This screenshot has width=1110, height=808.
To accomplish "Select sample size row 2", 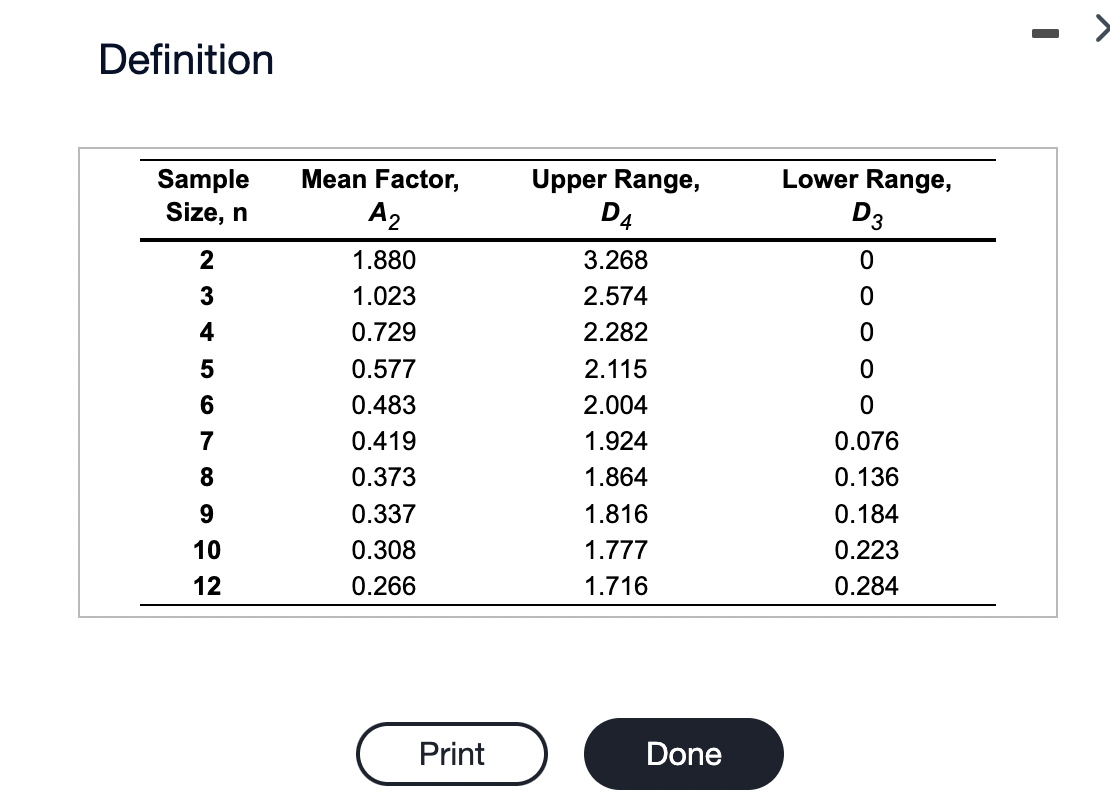I will coord(206,260).
